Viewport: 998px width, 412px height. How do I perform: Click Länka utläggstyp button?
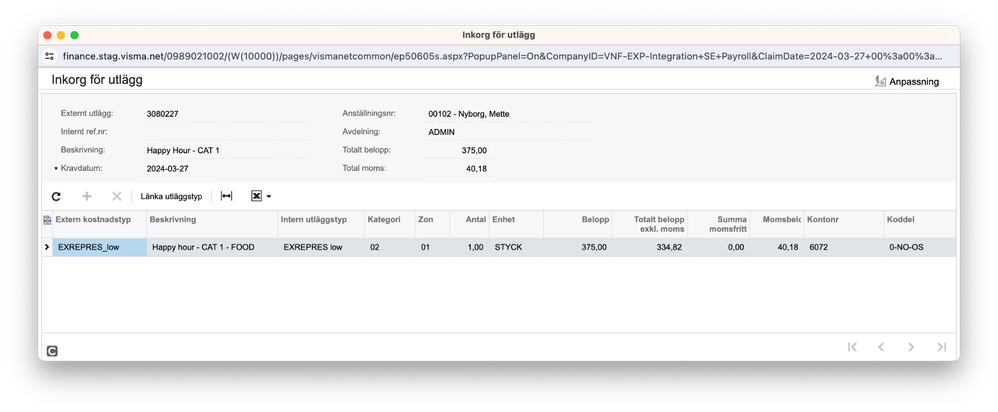[x=171, y=197]
